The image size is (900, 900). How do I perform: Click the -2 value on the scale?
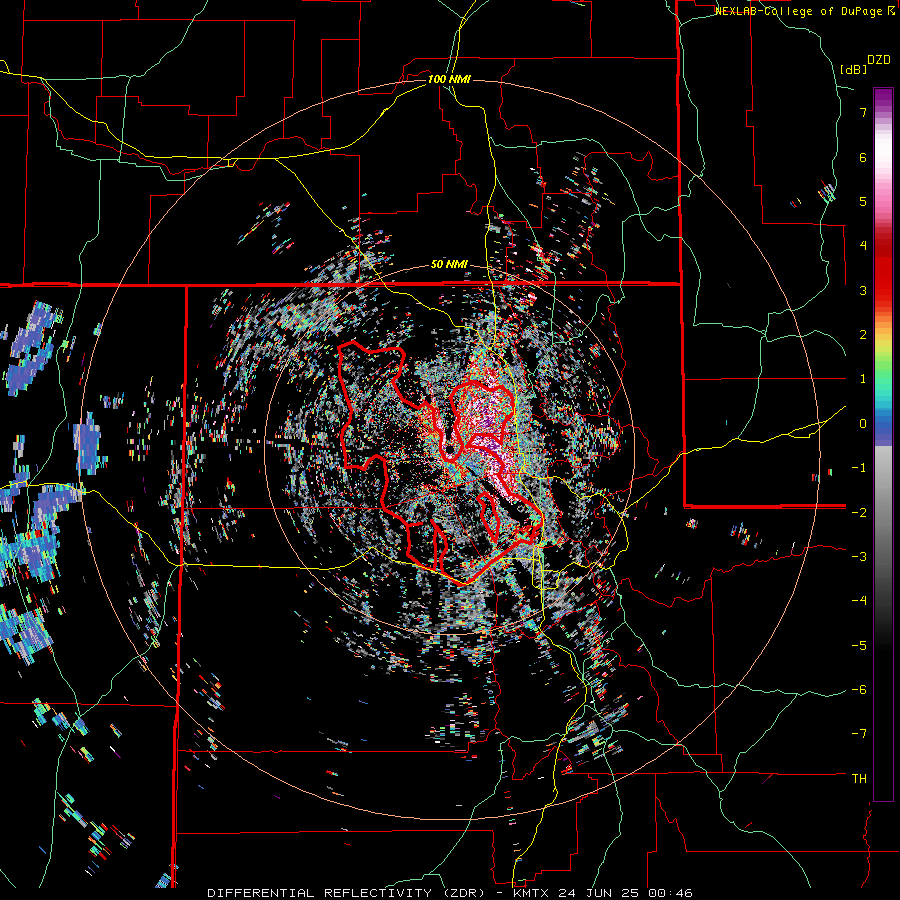coord(859,512)
